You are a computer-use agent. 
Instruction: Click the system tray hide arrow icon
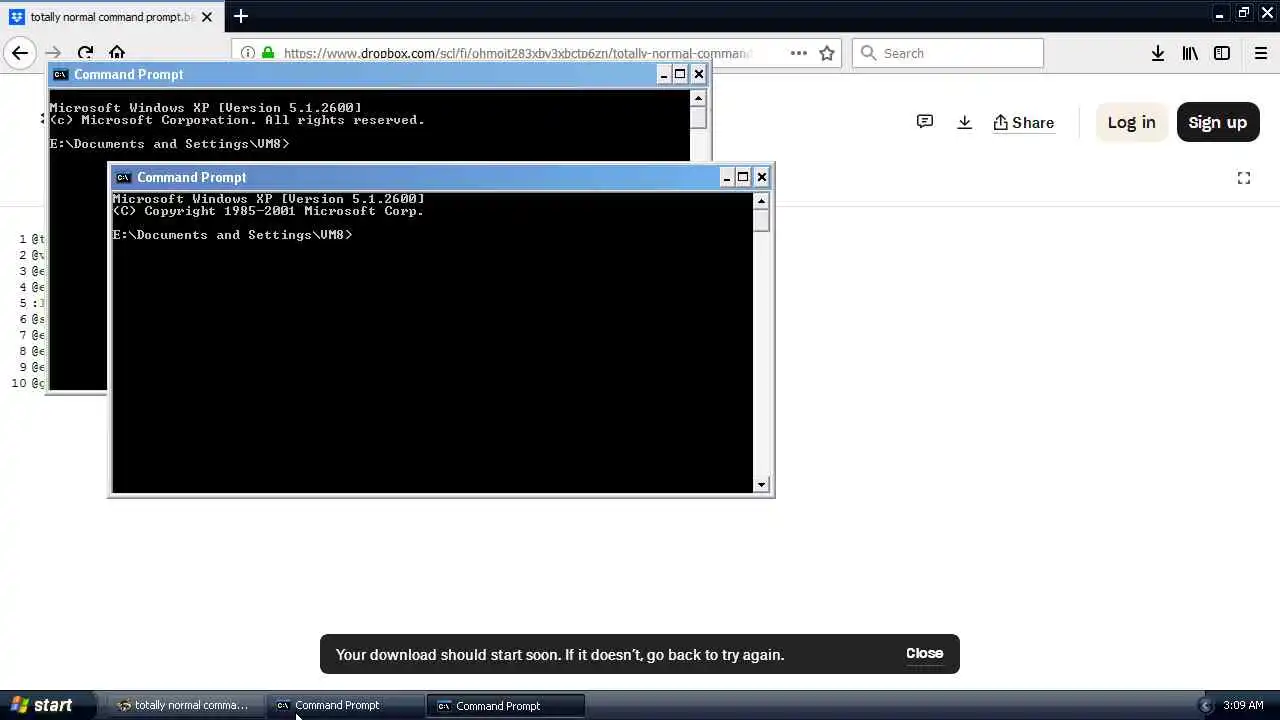[1205, 705]
